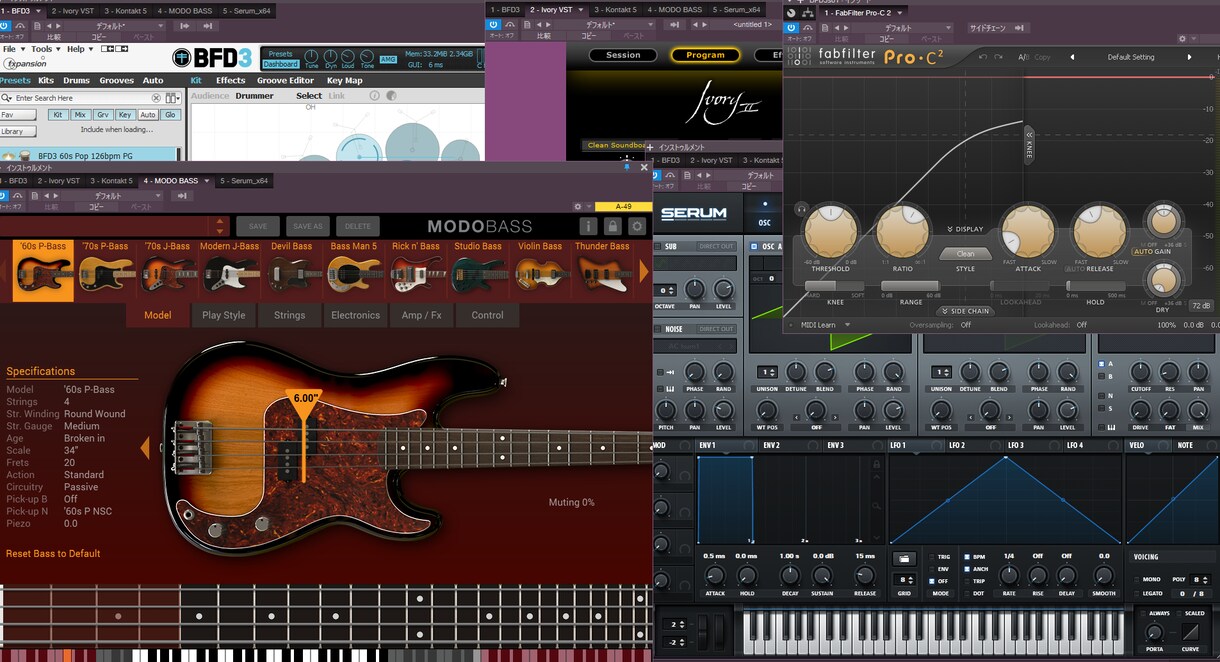
Task: Open Pro-C 2 Clean style selector
Action: [x=965, y=254]
